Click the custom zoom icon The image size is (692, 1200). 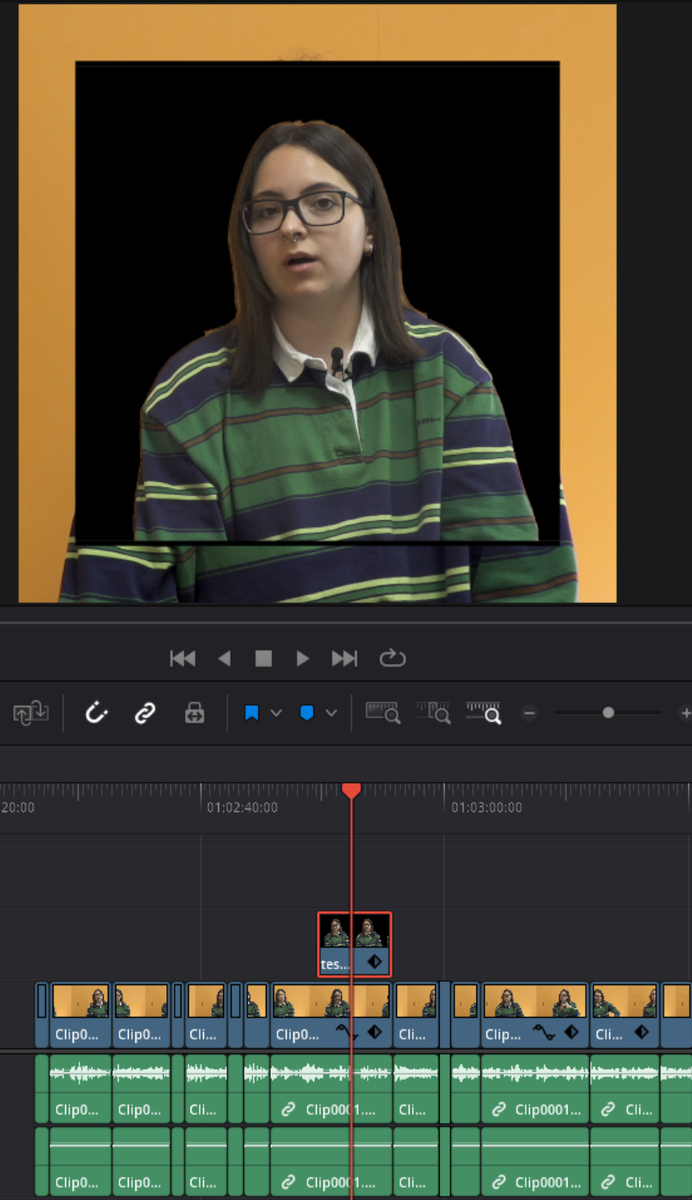coord(483,713)
